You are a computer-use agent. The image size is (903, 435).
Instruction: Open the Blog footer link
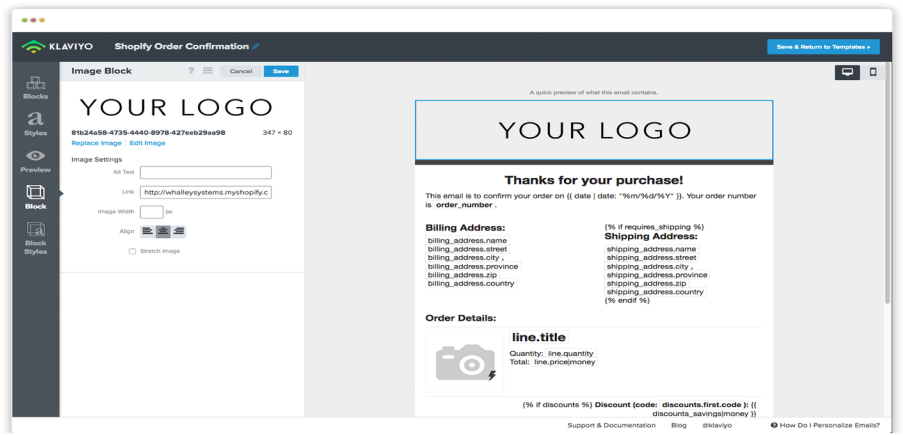click(x=678, y=425)
